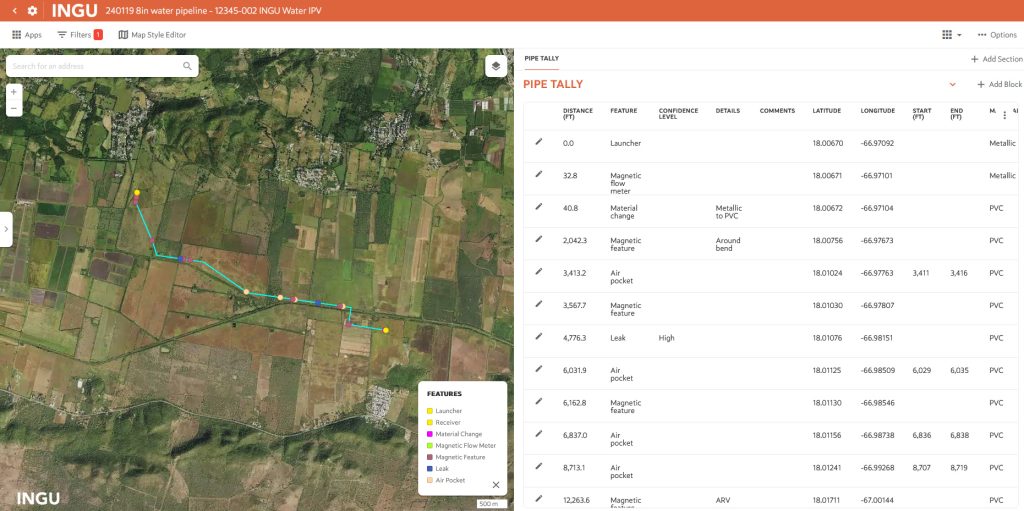Image resolution: width=1024 pixels, height=511 pixels.
Task: Click the Latitude column header
Action: point(826,111)
